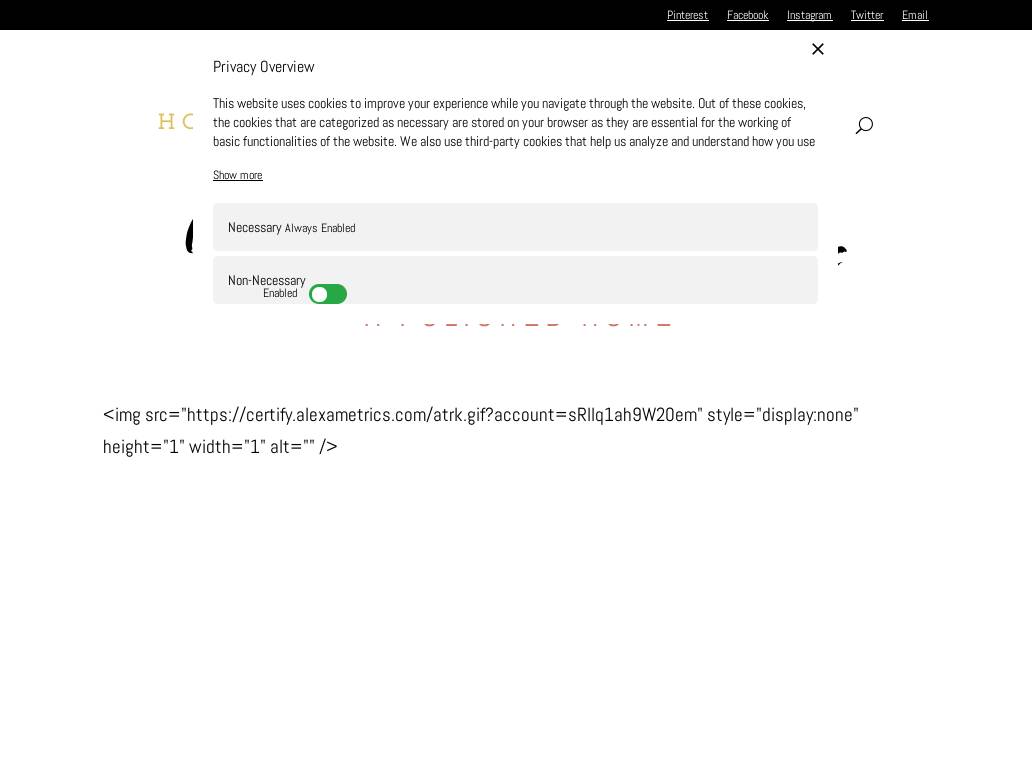The height and width of the screenshot is (768, 1032).
Task: Open the Pinterest link in top bar
Action: click(687, 15)
